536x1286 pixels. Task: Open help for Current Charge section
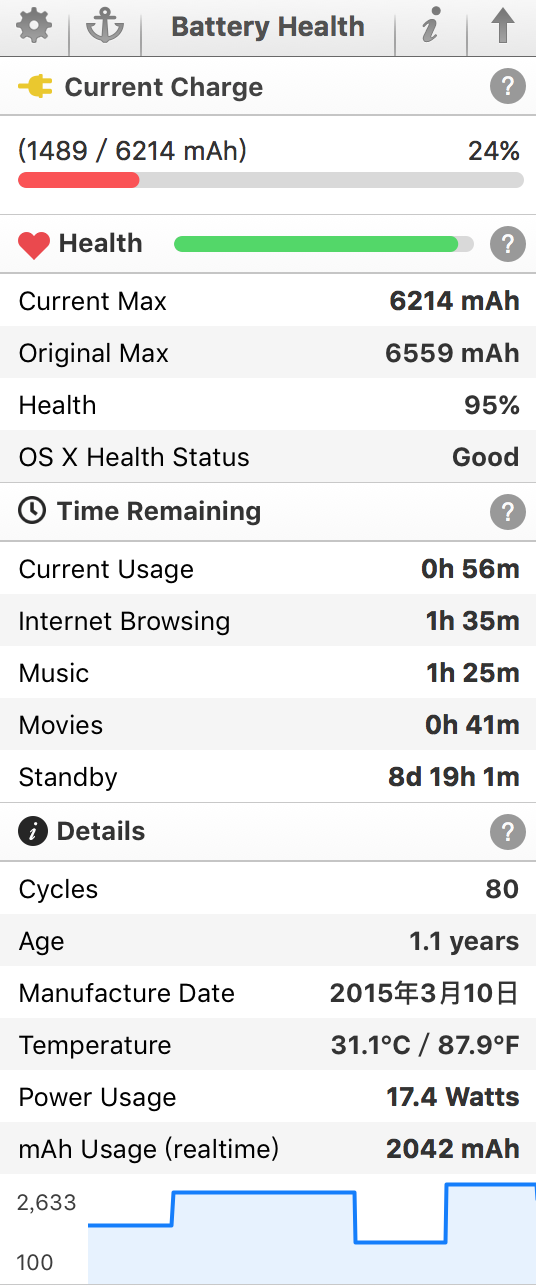click(x=508, y=87)
